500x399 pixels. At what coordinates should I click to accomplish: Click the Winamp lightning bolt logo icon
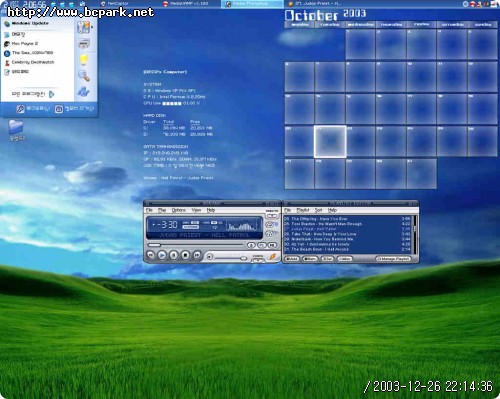(x=273, y=256)
